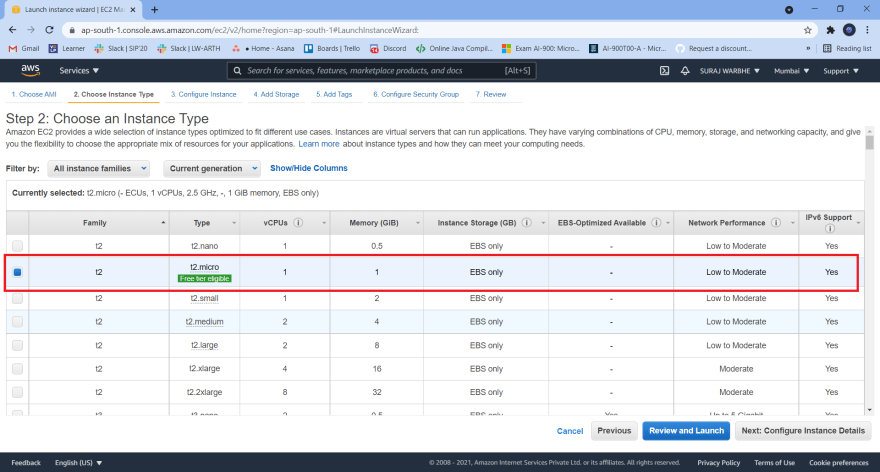
Task: Open the AWS home logo
Action: coord(30,70)
